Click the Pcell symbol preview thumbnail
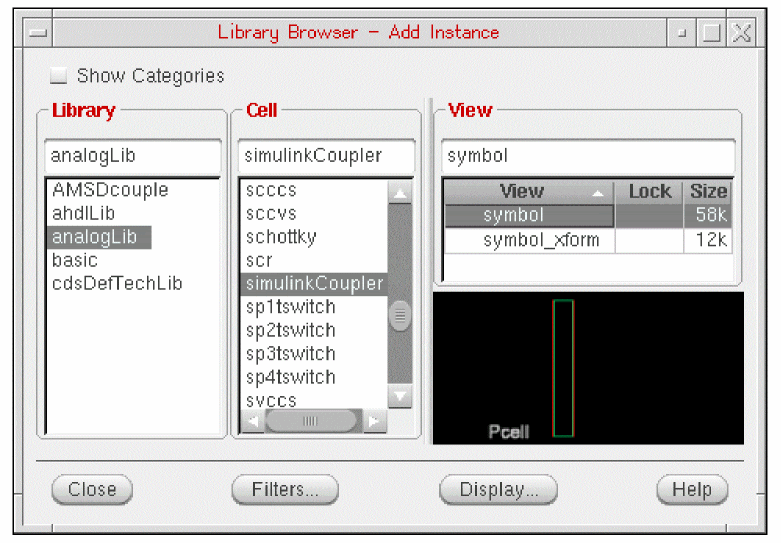781x543 pixels. coord(588,368)
